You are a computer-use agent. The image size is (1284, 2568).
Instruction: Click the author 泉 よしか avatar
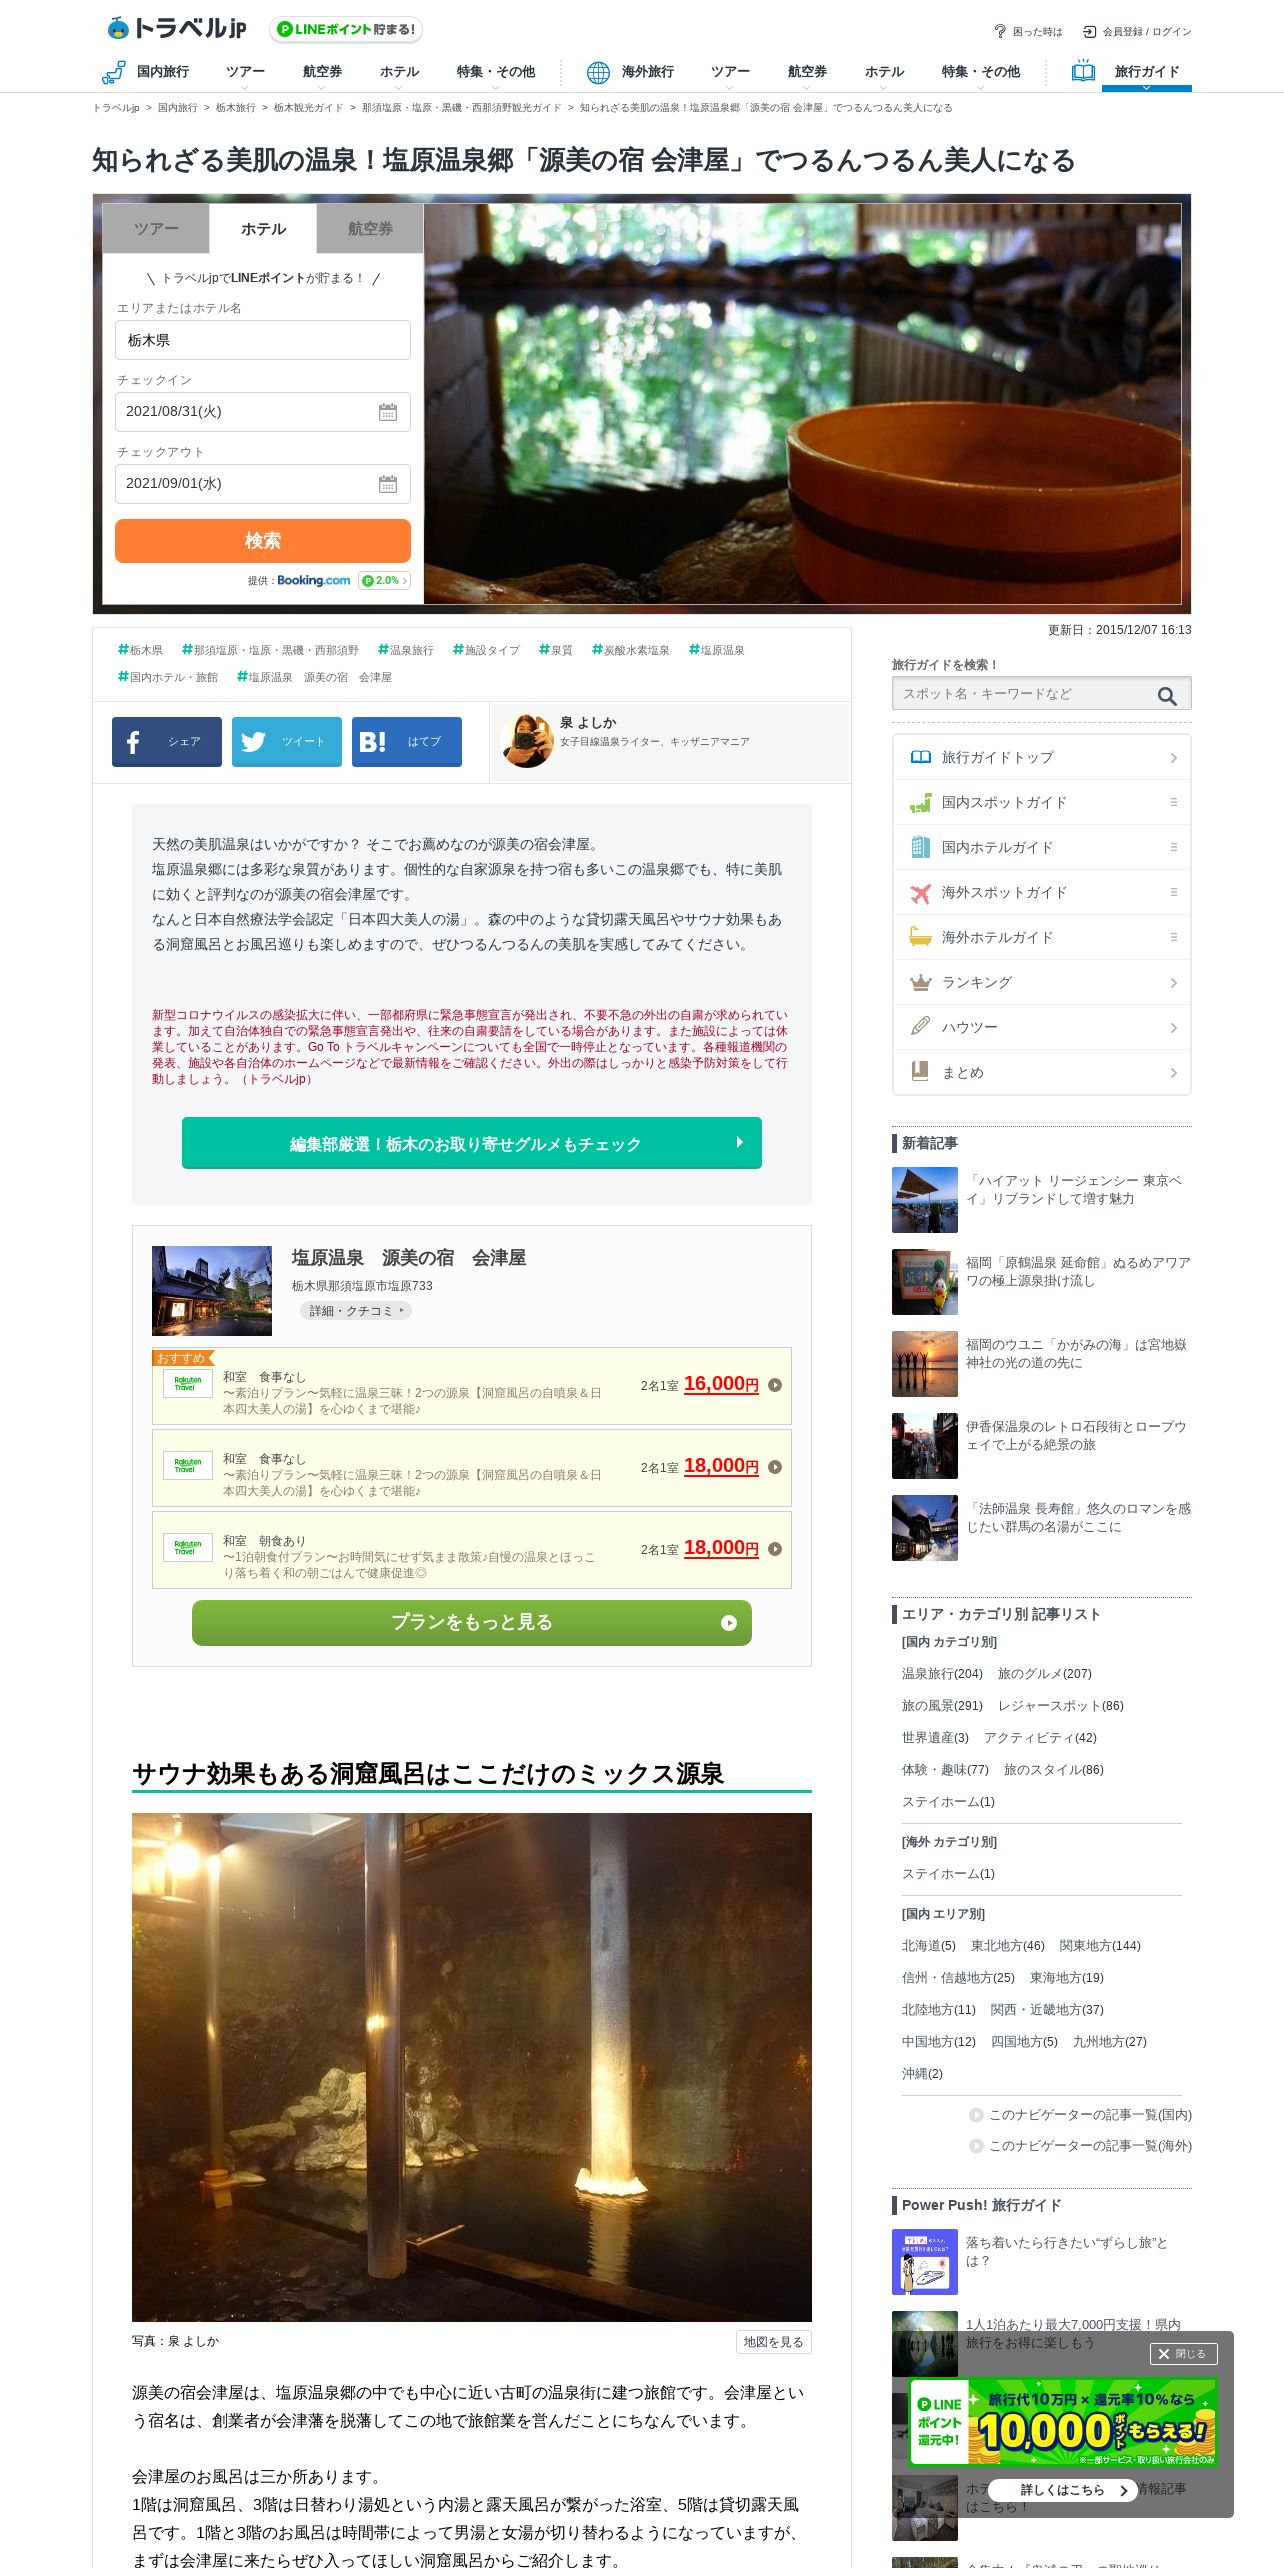pos(527,741)
